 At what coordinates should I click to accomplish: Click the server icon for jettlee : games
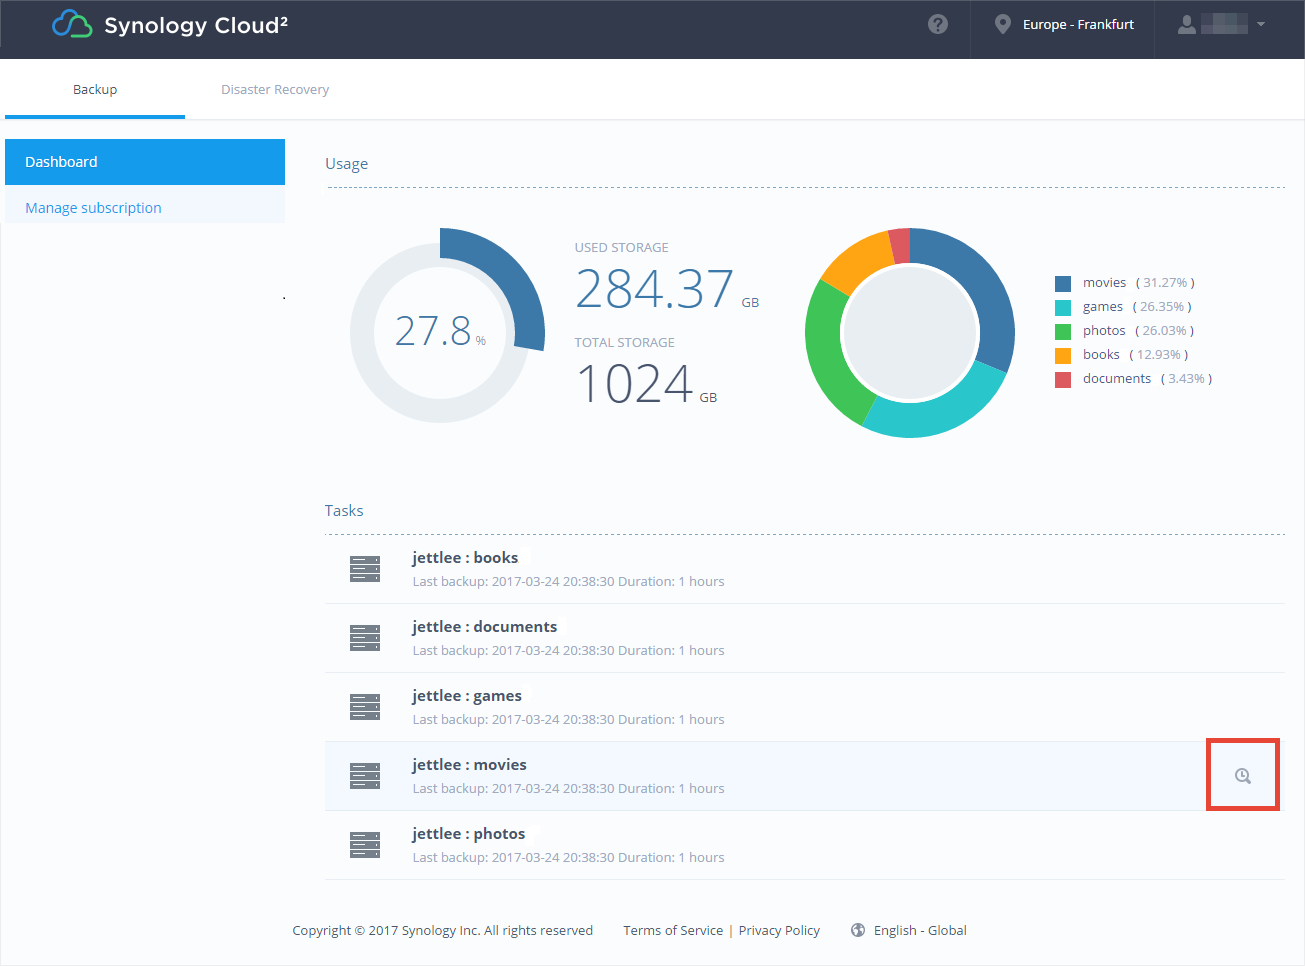coord(365,707)
